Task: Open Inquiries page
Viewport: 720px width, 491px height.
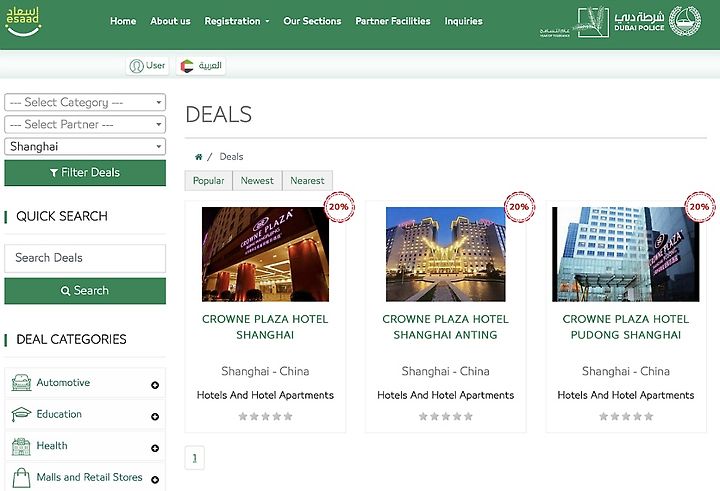Action: 463,21
